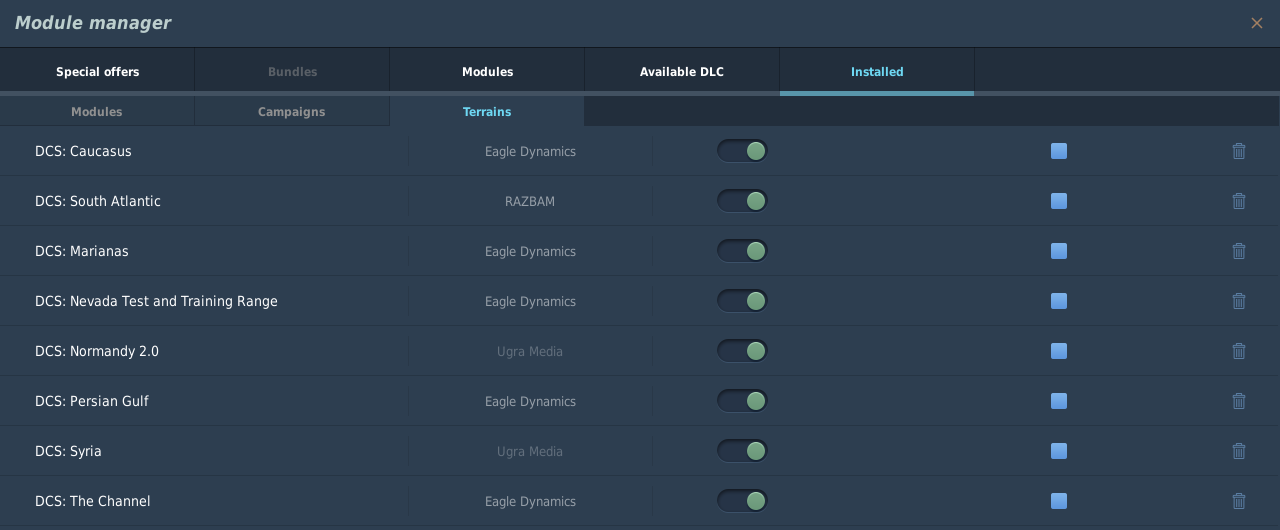The image size is (1280, 530).
Task: Uncheck blue checkbox for Normandy 2.0
Action: pos(1059,351)
